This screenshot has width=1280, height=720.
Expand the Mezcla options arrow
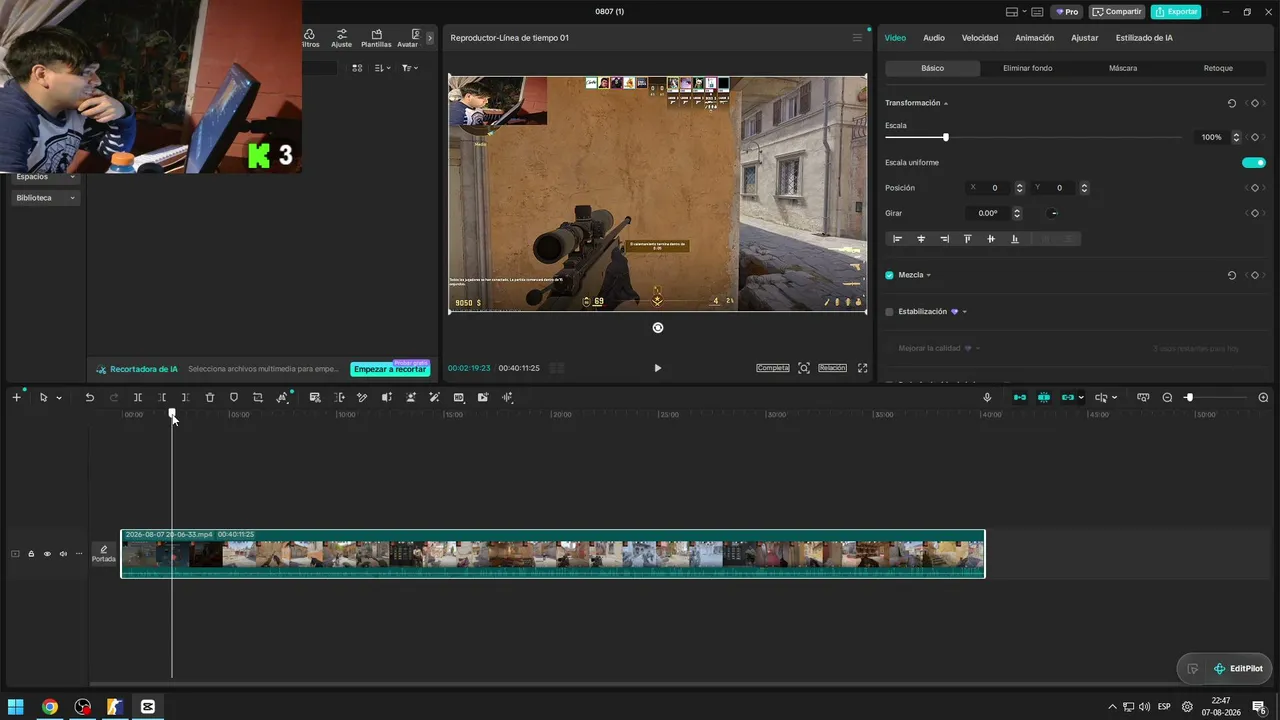point(929,275)
